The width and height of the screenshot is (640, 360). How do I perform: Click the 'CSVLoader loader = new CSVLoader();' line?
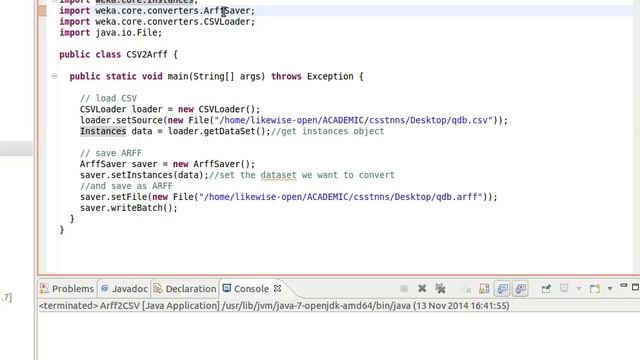(x=170, y=109)
